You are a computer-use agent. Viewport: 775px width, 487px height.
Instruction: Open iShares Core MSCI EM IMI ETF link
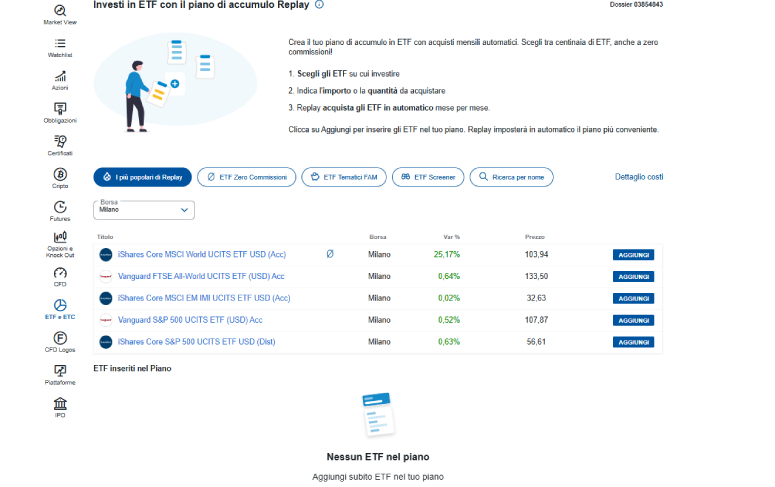pos(204,298)
